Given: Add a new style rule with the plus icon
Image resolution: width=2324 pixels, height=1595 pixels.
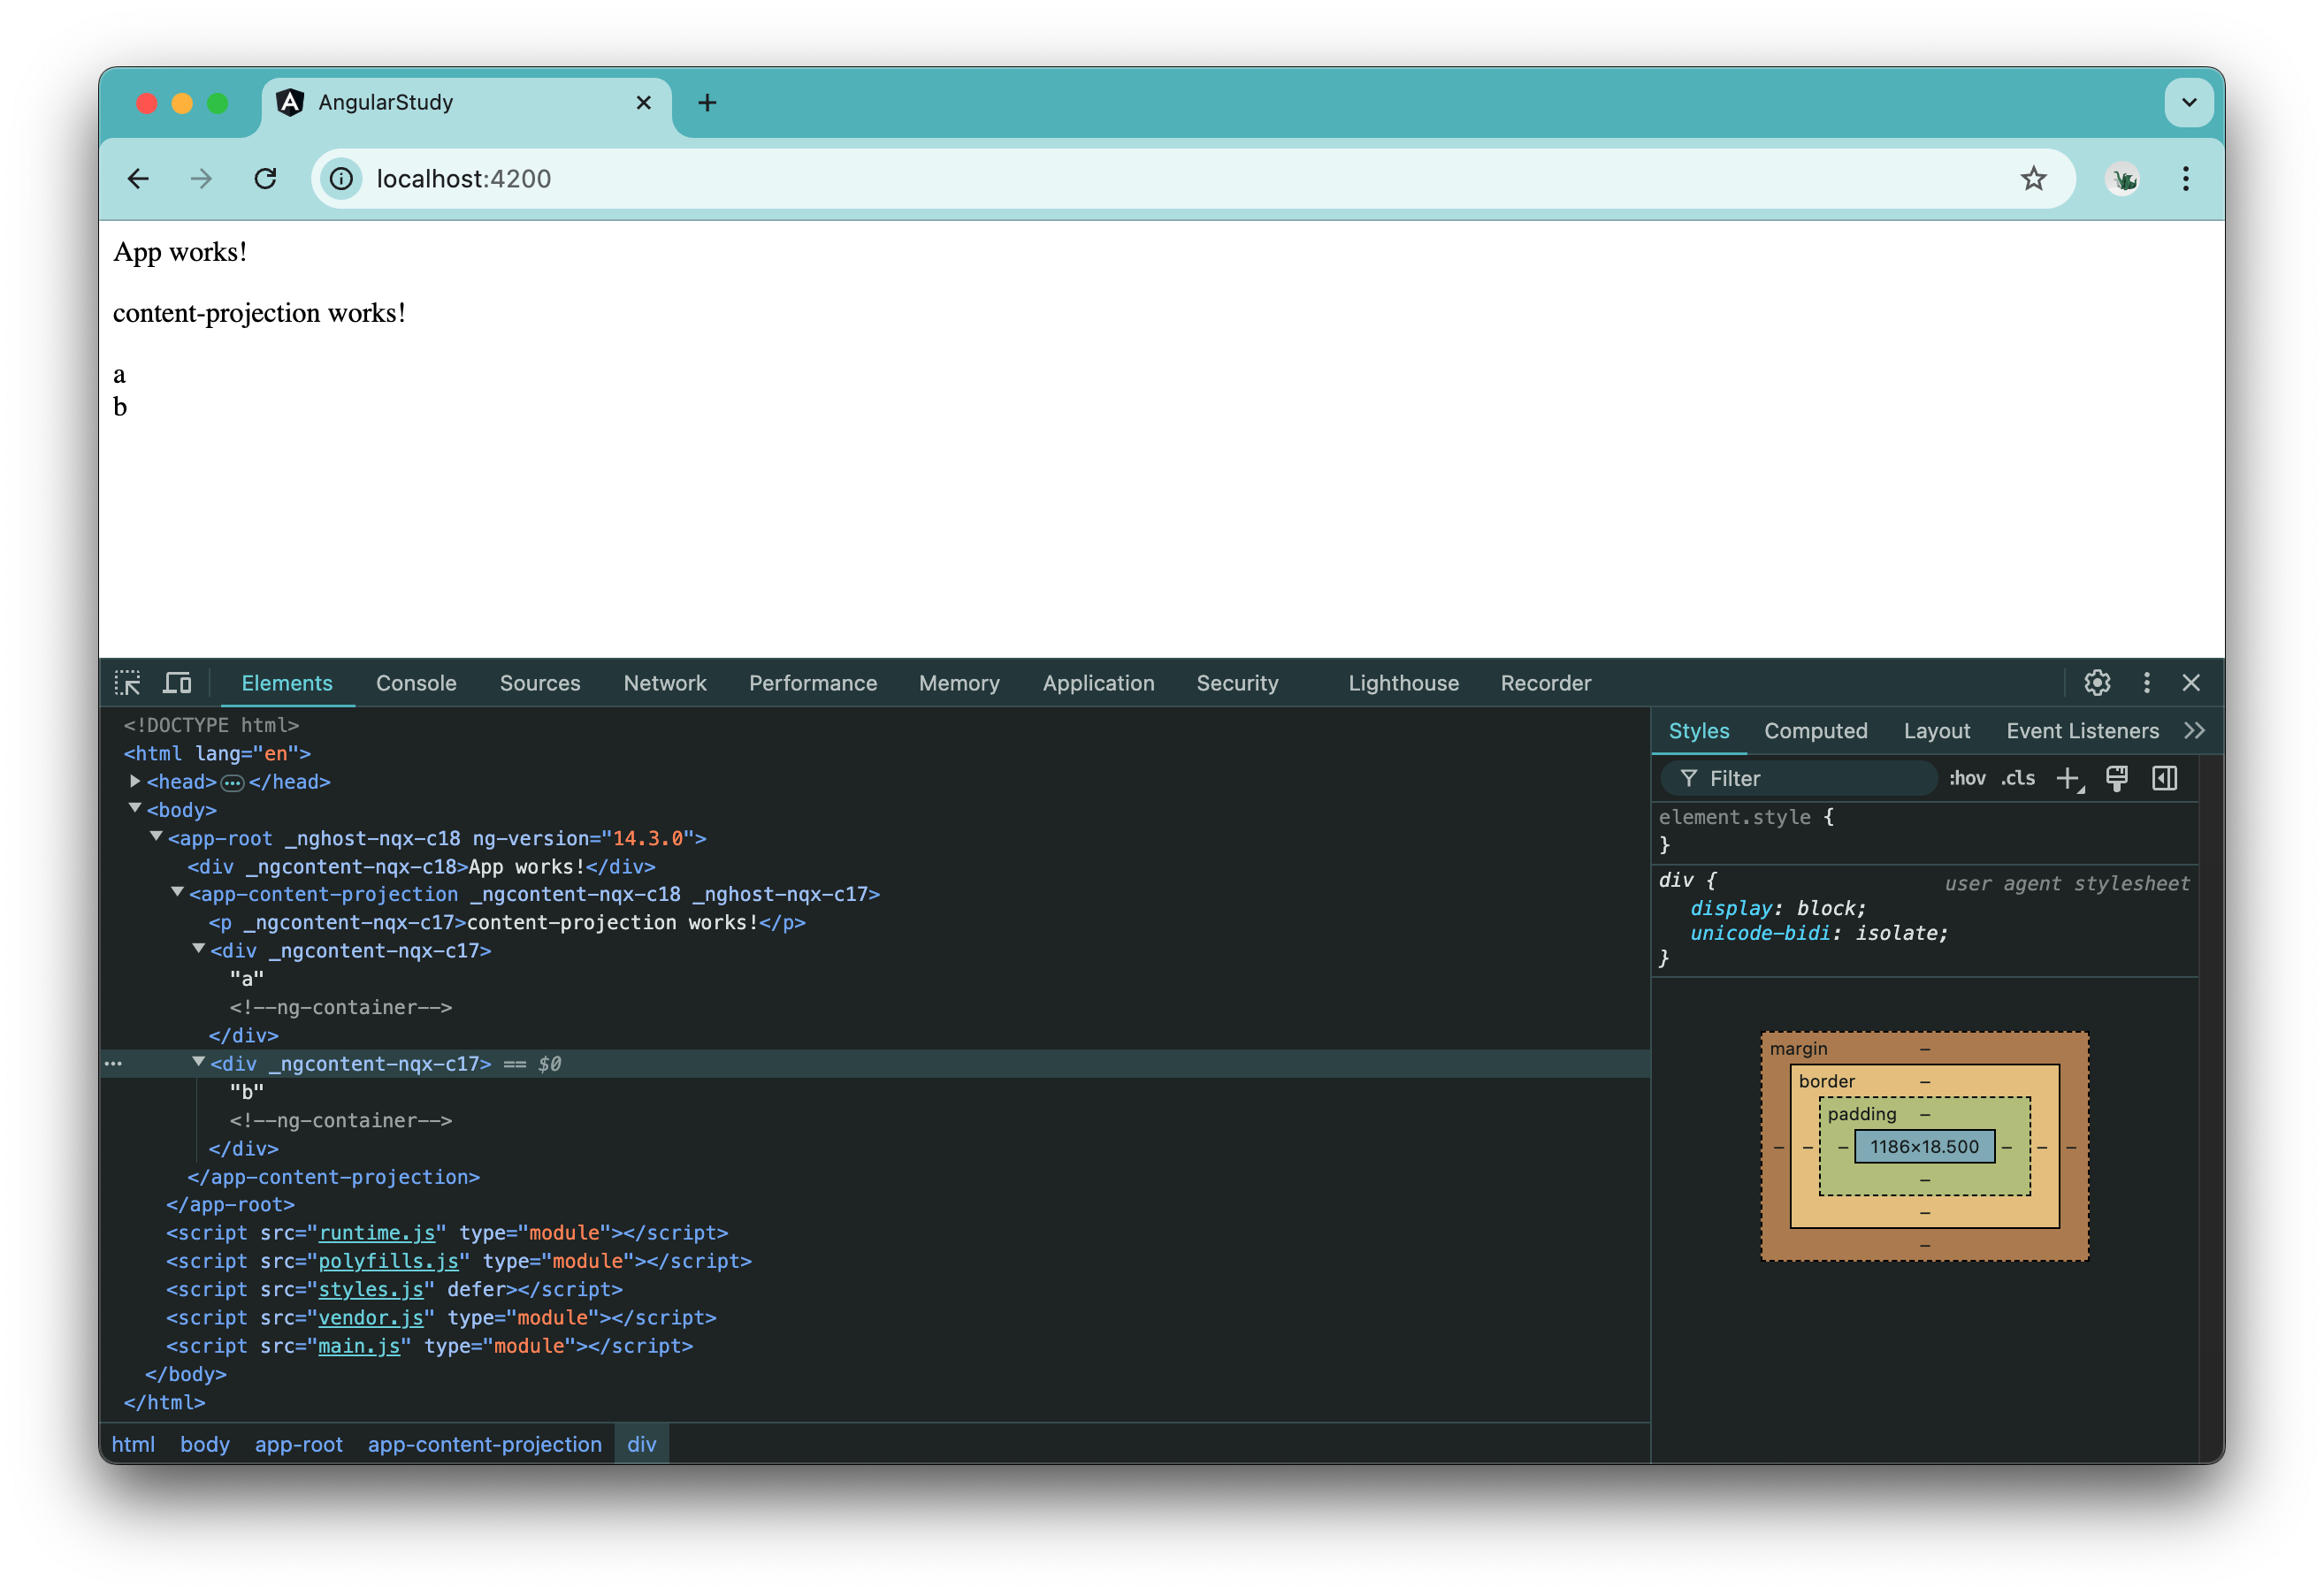Looking at the screenshot, I should tap(2069, 779).
